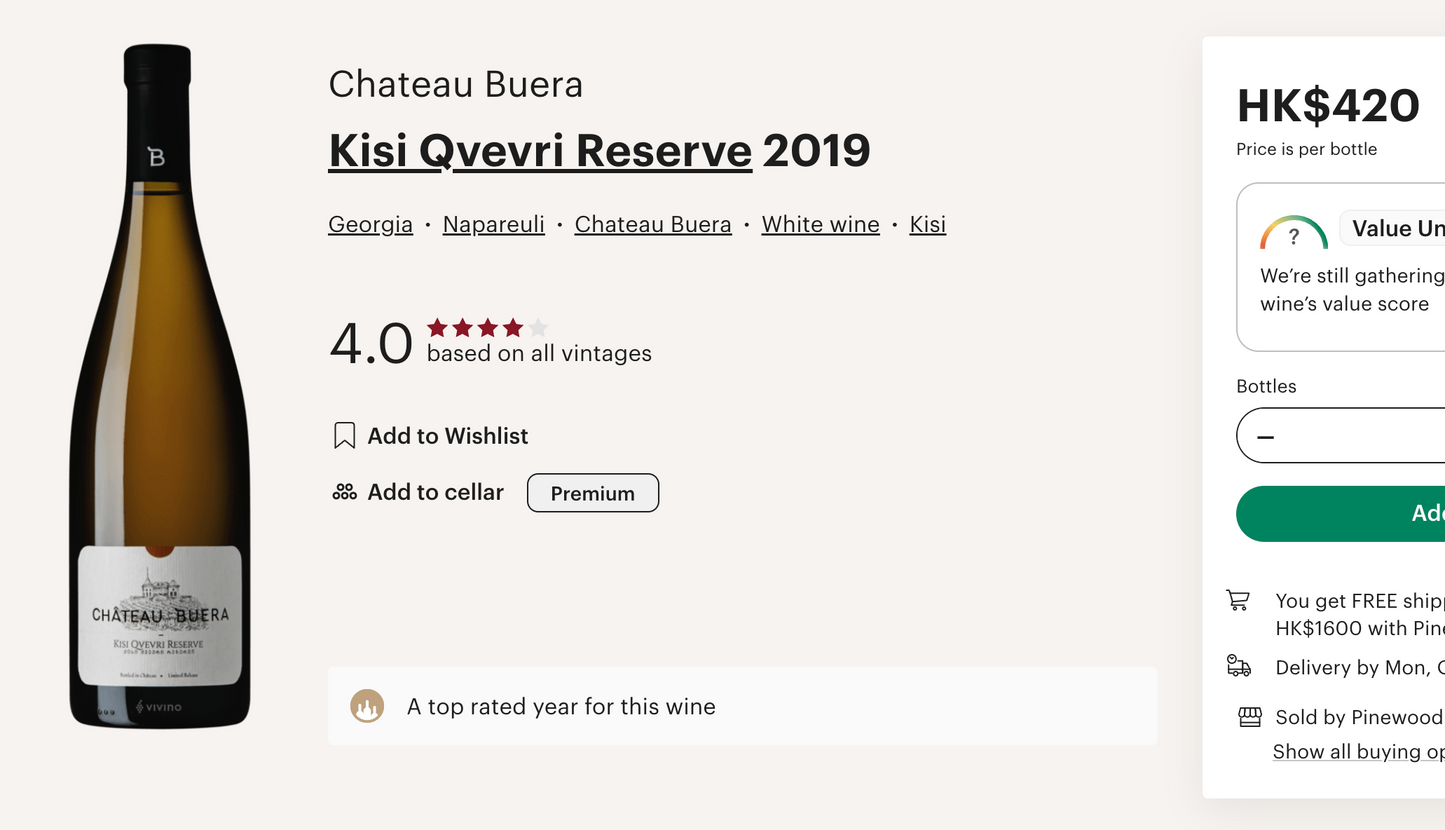The height and width of the screenshot is (830, 1445).
Task: Click the grape cluster cellar icon
Action: (x=344, y=492)
